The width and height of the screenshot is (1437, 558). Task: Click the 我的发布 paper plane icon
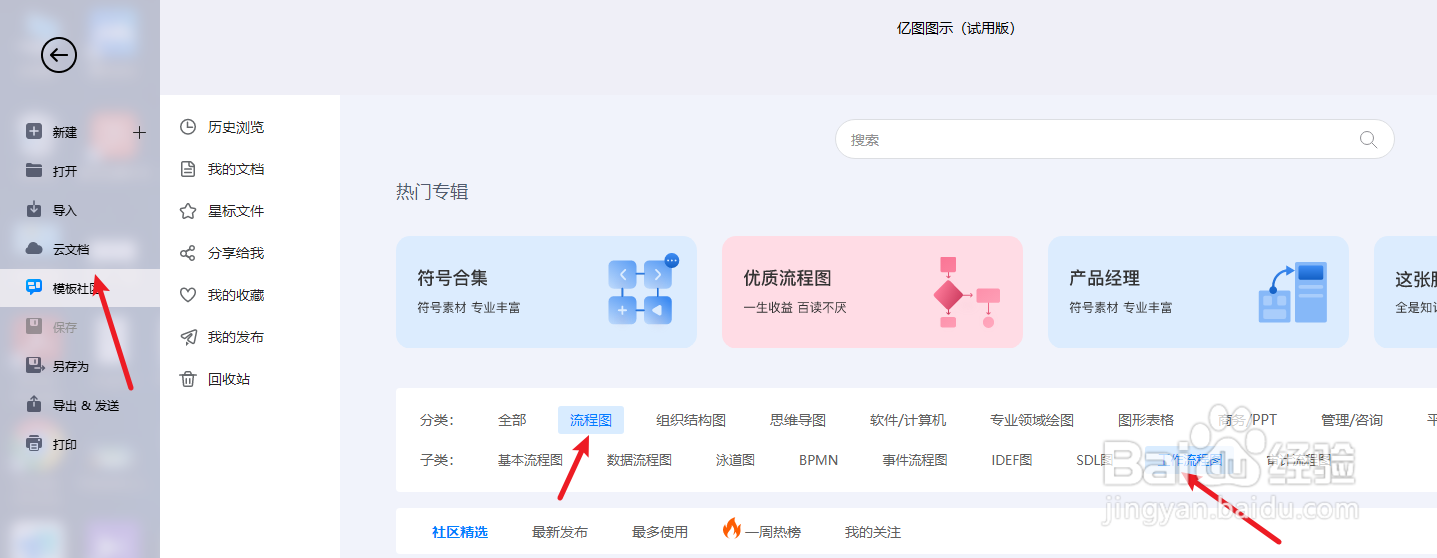187,337
